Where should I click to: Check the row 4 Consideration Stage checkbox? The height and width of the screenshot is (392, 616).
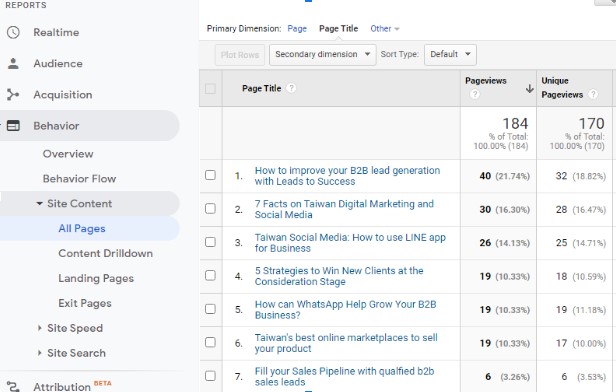tap(210, 275)
